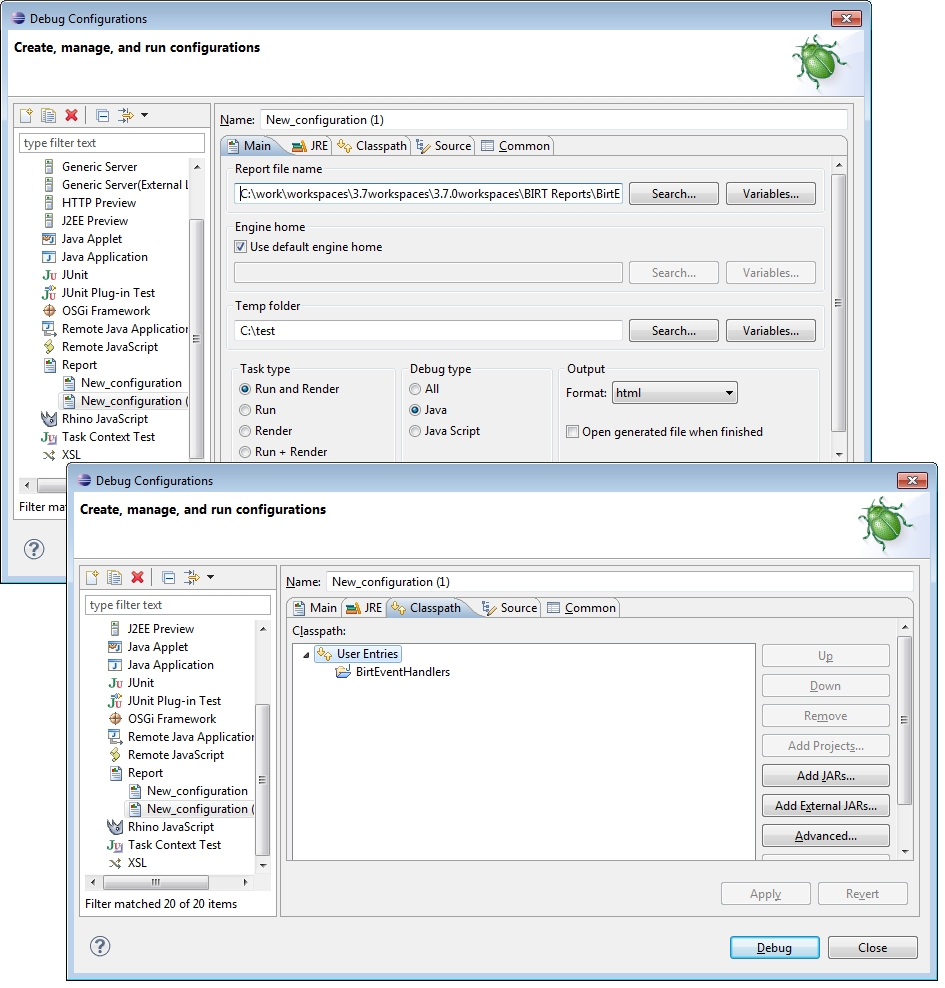The height and width of the screenshot is (988, 945).
Task: Select Run and Render task type
Action: 245,389
